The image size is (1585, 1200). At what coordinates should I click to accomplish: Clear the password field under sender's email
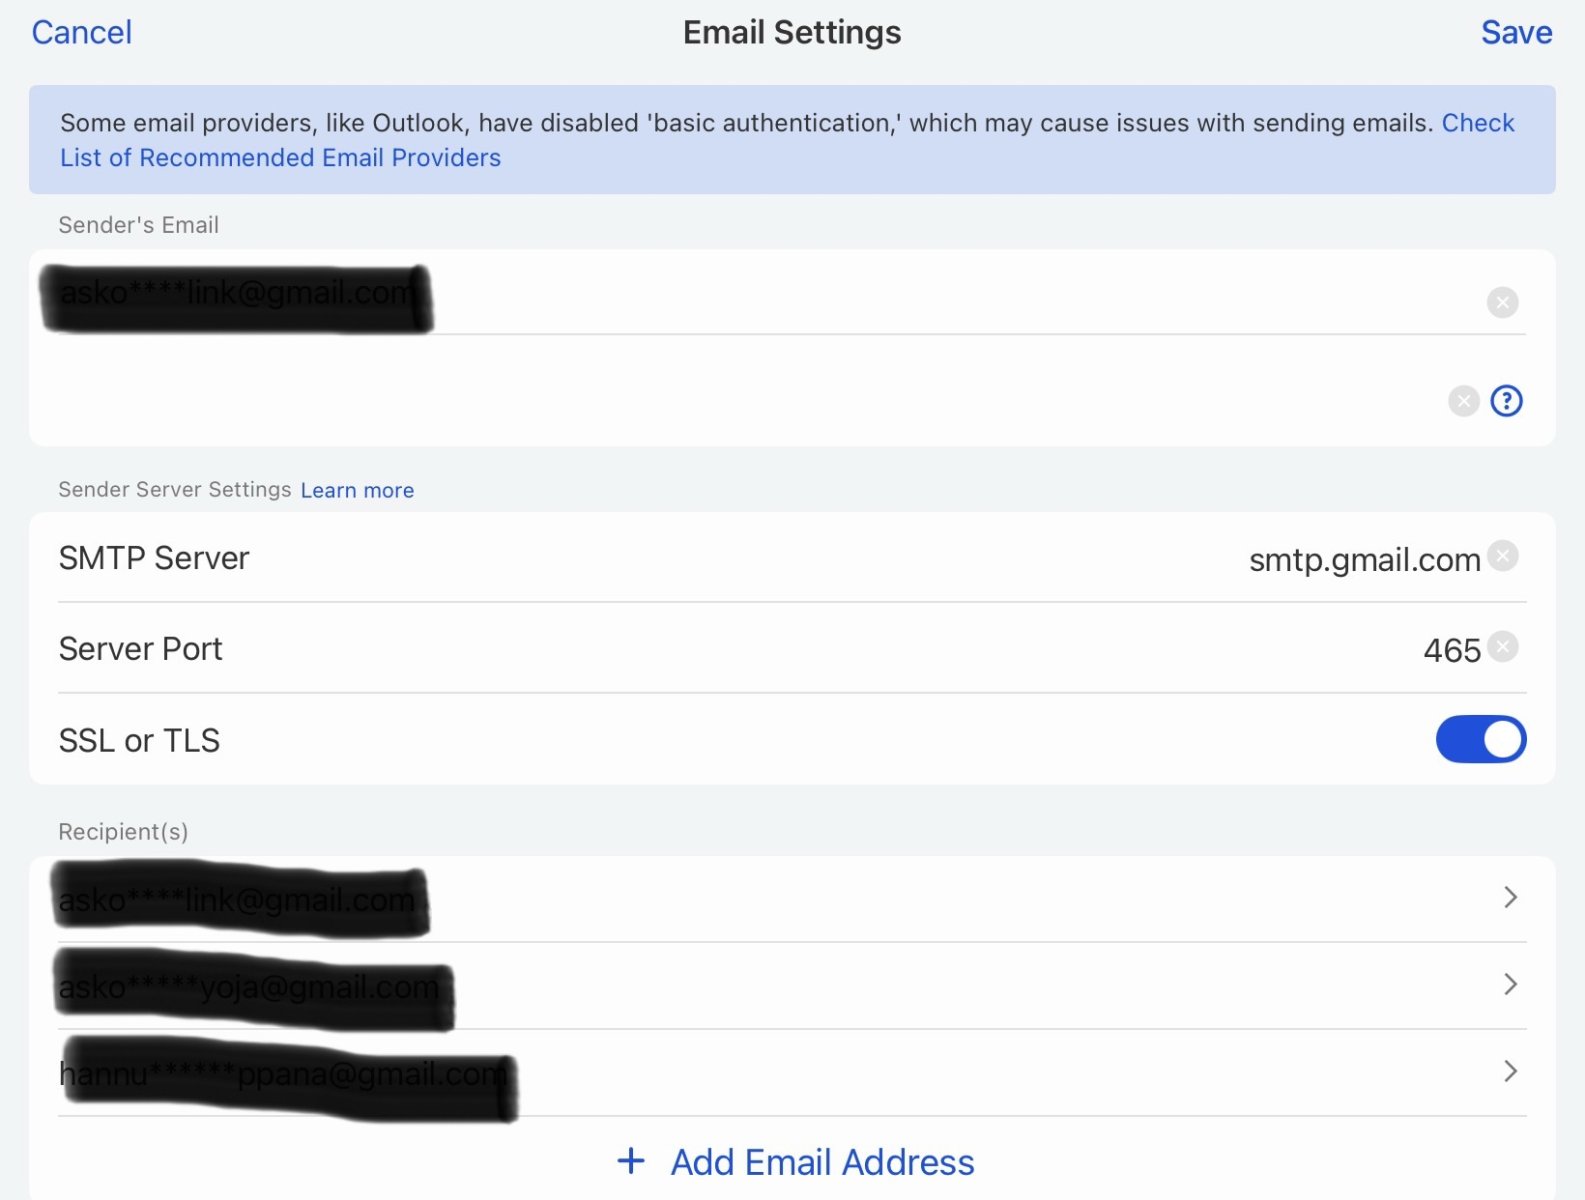1464,401
